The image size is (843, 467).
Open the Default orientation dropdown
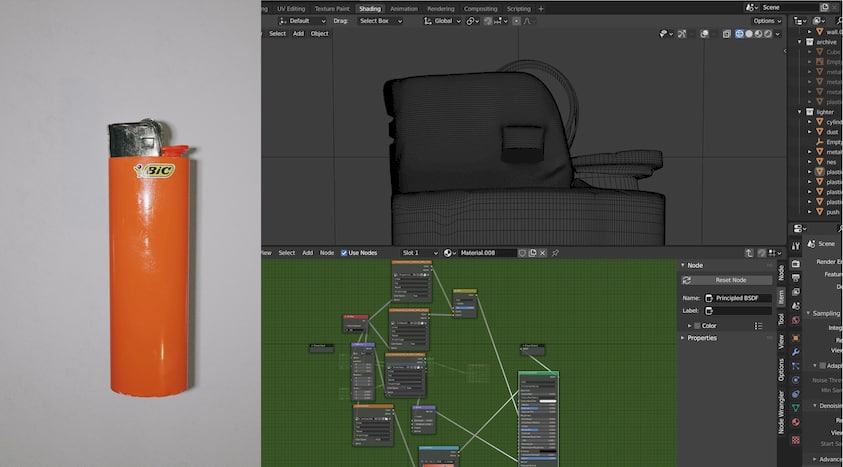tap(302, 21)
